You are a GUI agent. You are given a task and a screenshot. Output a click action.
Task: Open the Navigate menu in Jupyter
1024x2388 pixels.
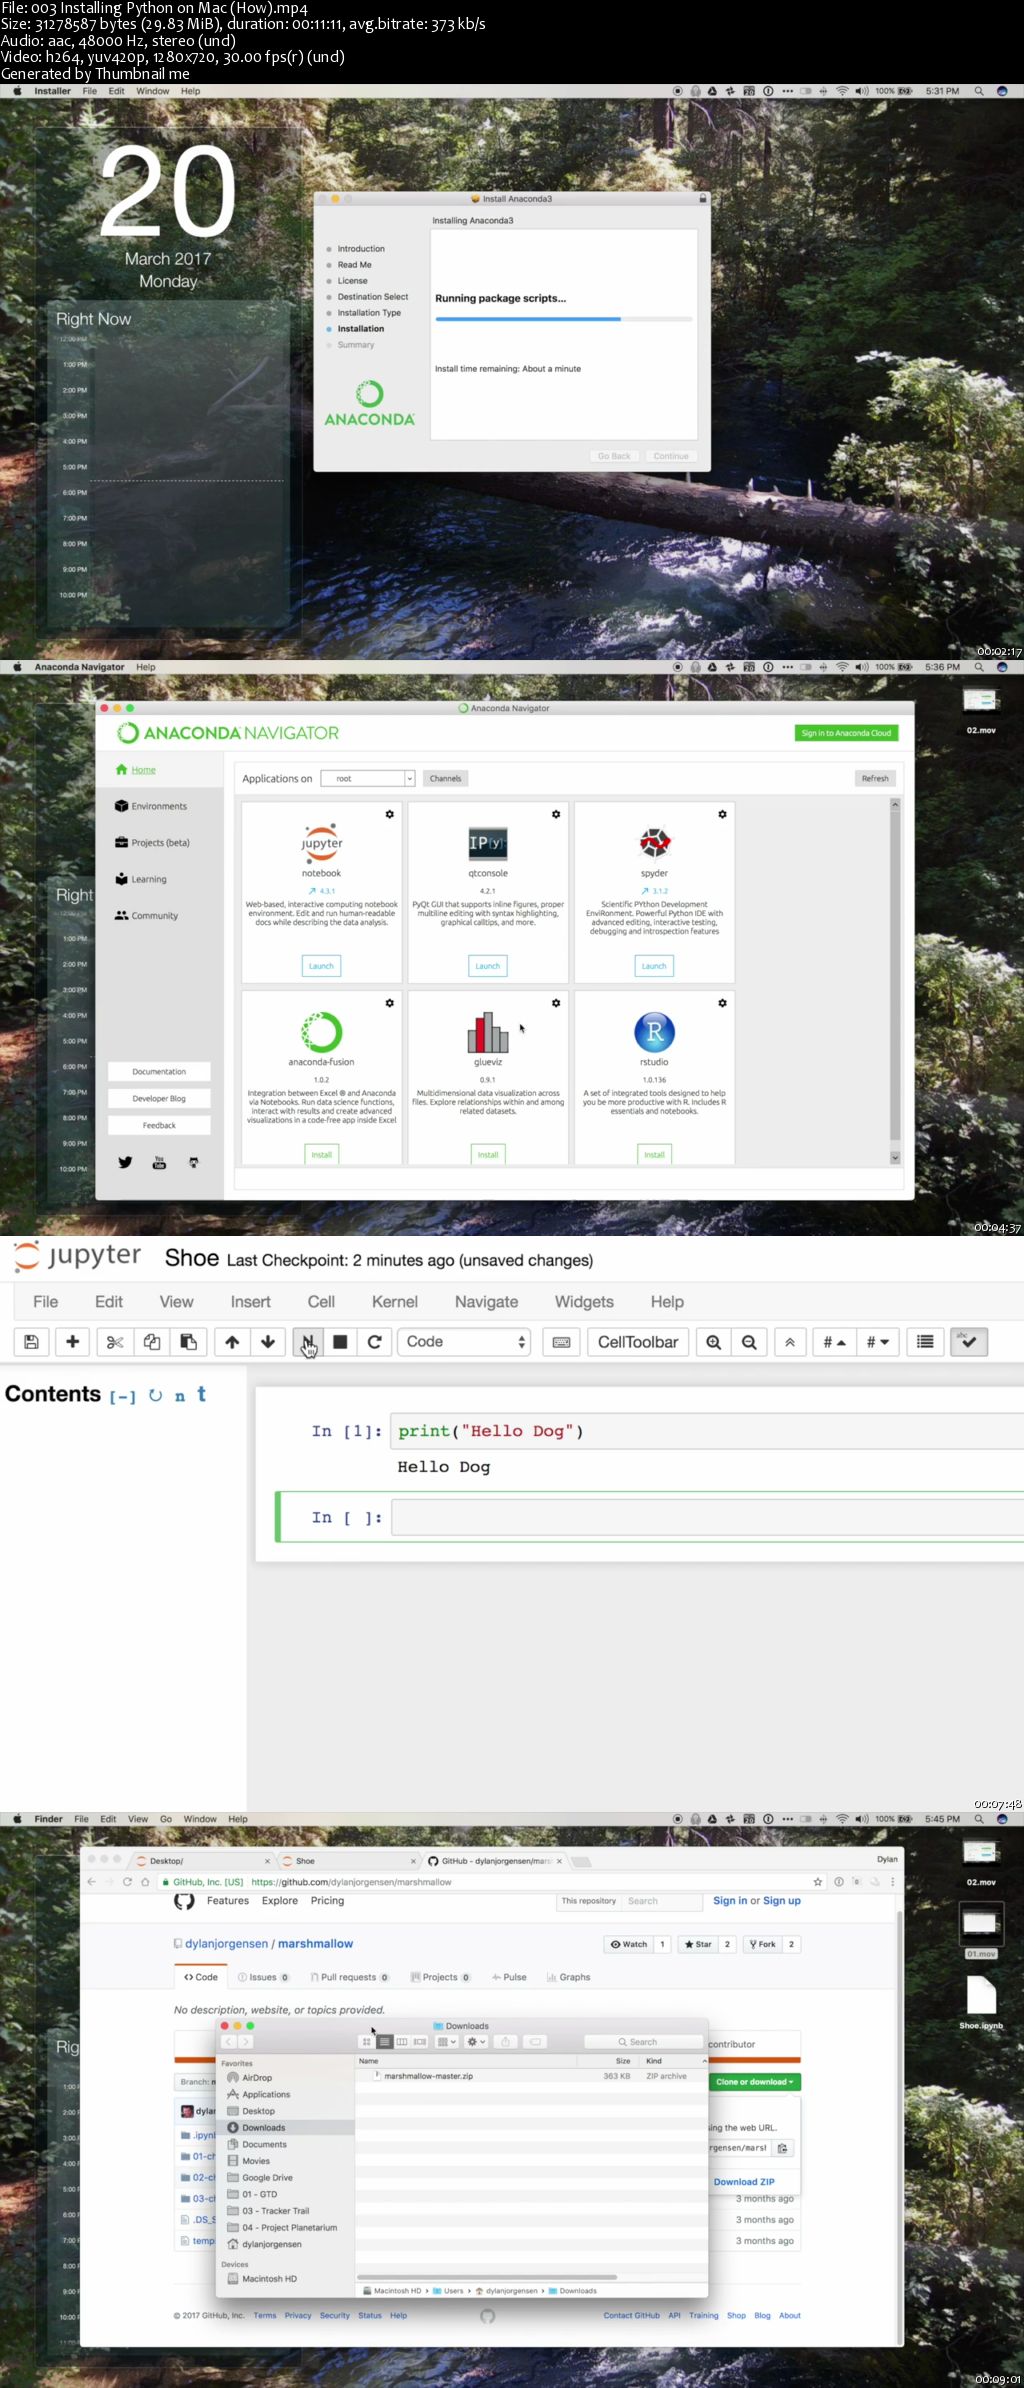[x=487, y=1302]
